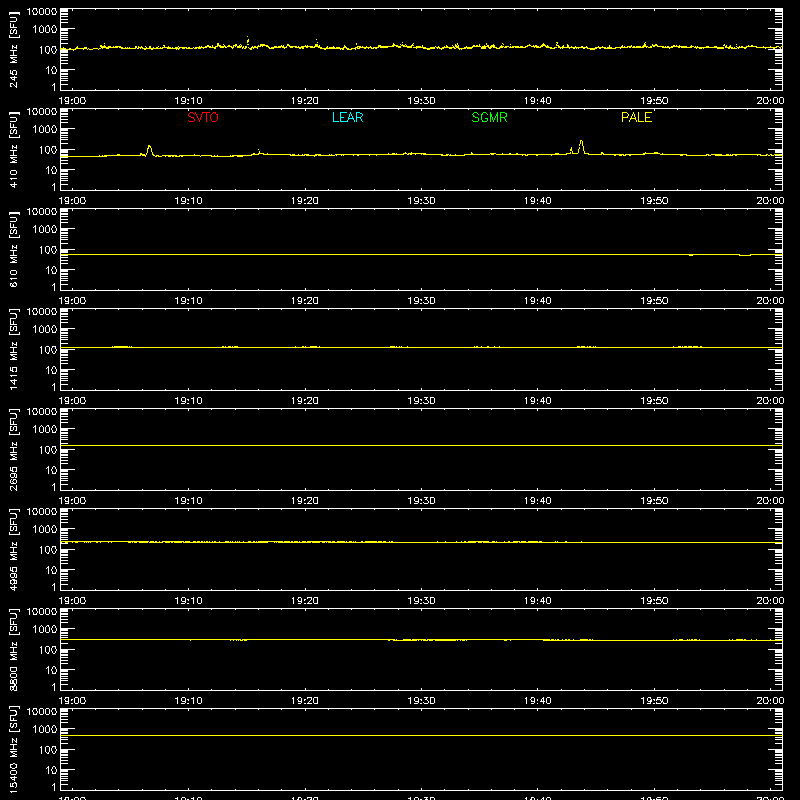Click 19:30 tick label under 4995 MHz plot

421,601
